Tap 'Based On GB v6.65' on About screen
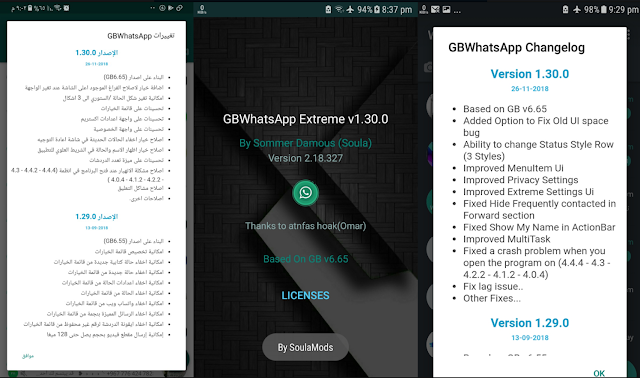Viewport: 640px width, 378px height. [x=305, y=259]
